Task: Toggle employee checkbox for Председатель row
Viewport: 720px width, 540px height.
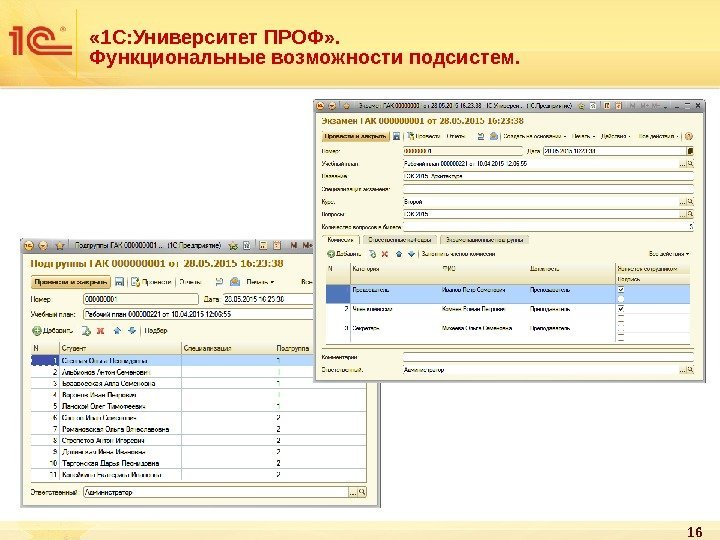Action: point(621,290)
